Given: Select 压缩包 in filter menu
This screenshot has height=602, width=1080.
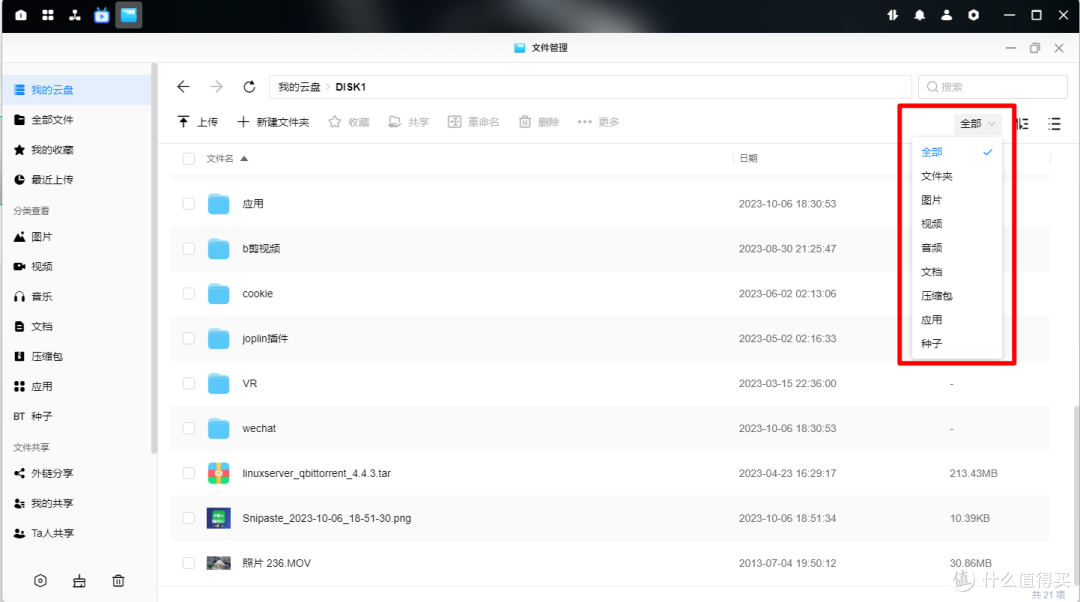Looking at the screenshot, I should pos(956,296).
